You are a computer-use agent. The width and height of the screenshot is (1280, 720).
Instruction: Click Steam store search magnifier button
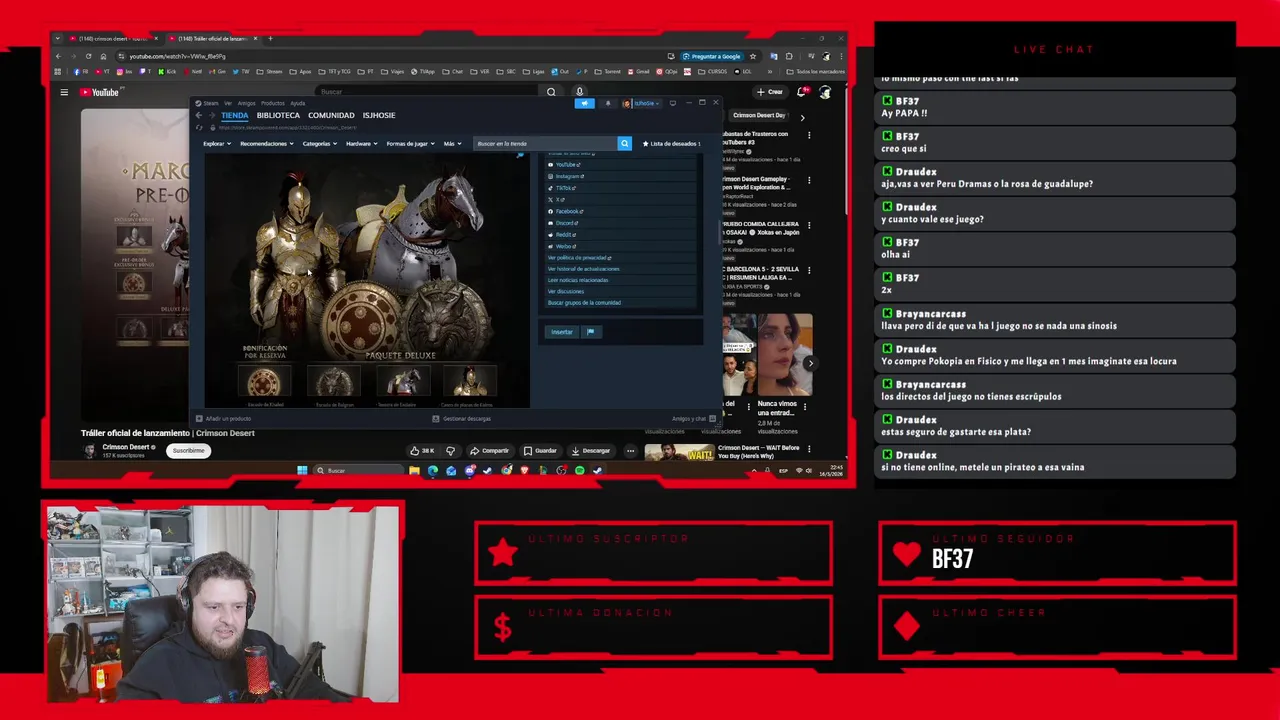[x=624, y=143]
